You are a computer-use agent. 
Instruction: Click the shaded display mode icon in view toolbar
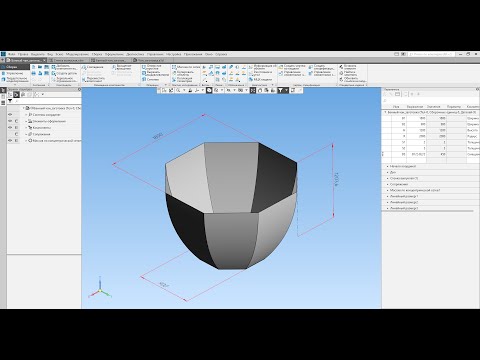tap(209, 90)
